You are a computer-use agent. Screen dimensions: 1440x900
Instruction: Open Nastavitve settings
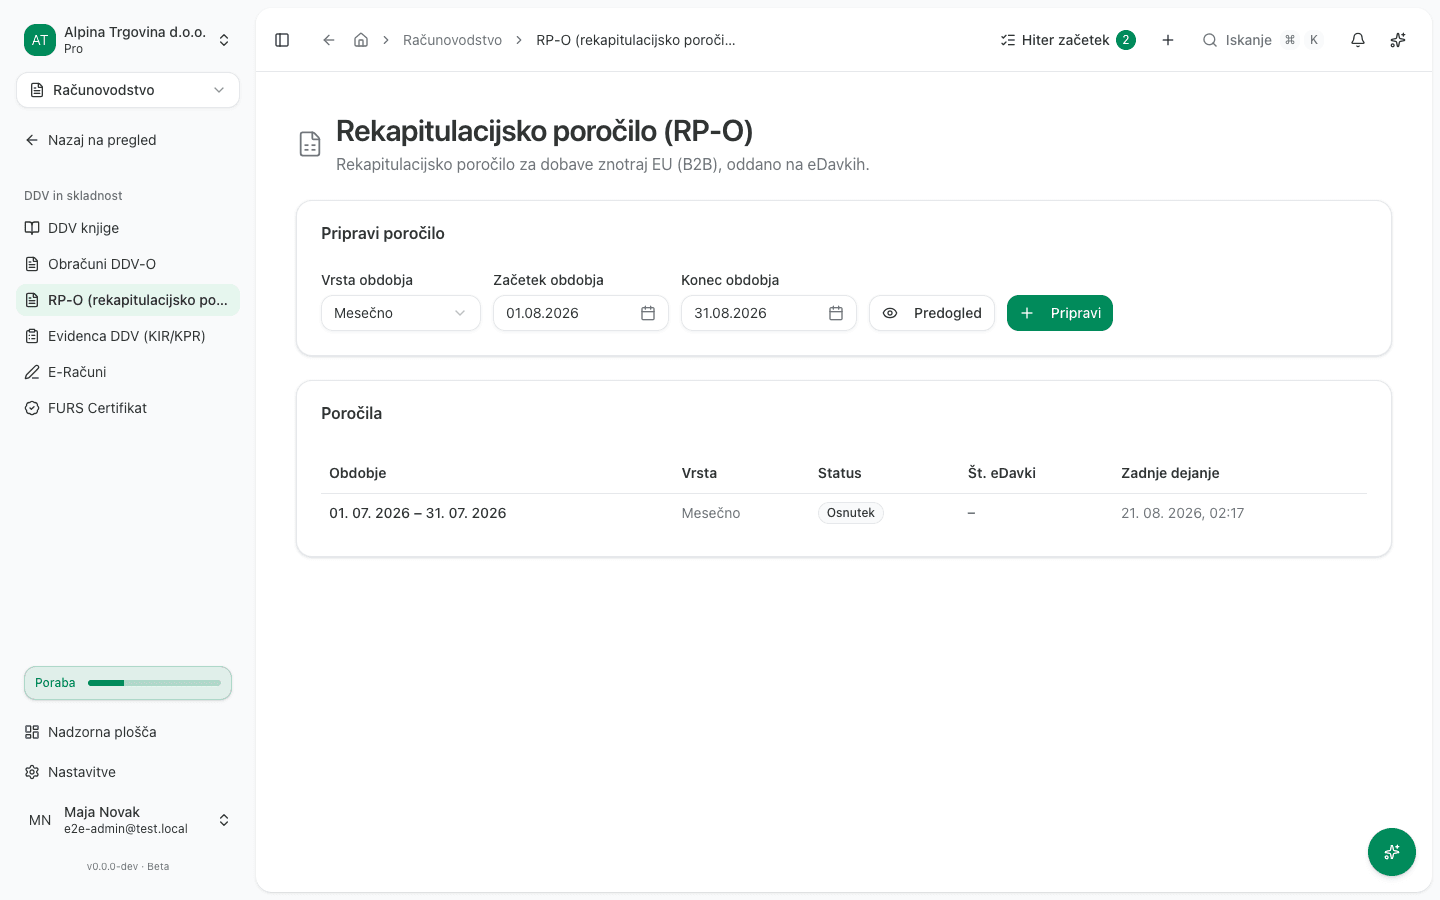pos(128,772)
